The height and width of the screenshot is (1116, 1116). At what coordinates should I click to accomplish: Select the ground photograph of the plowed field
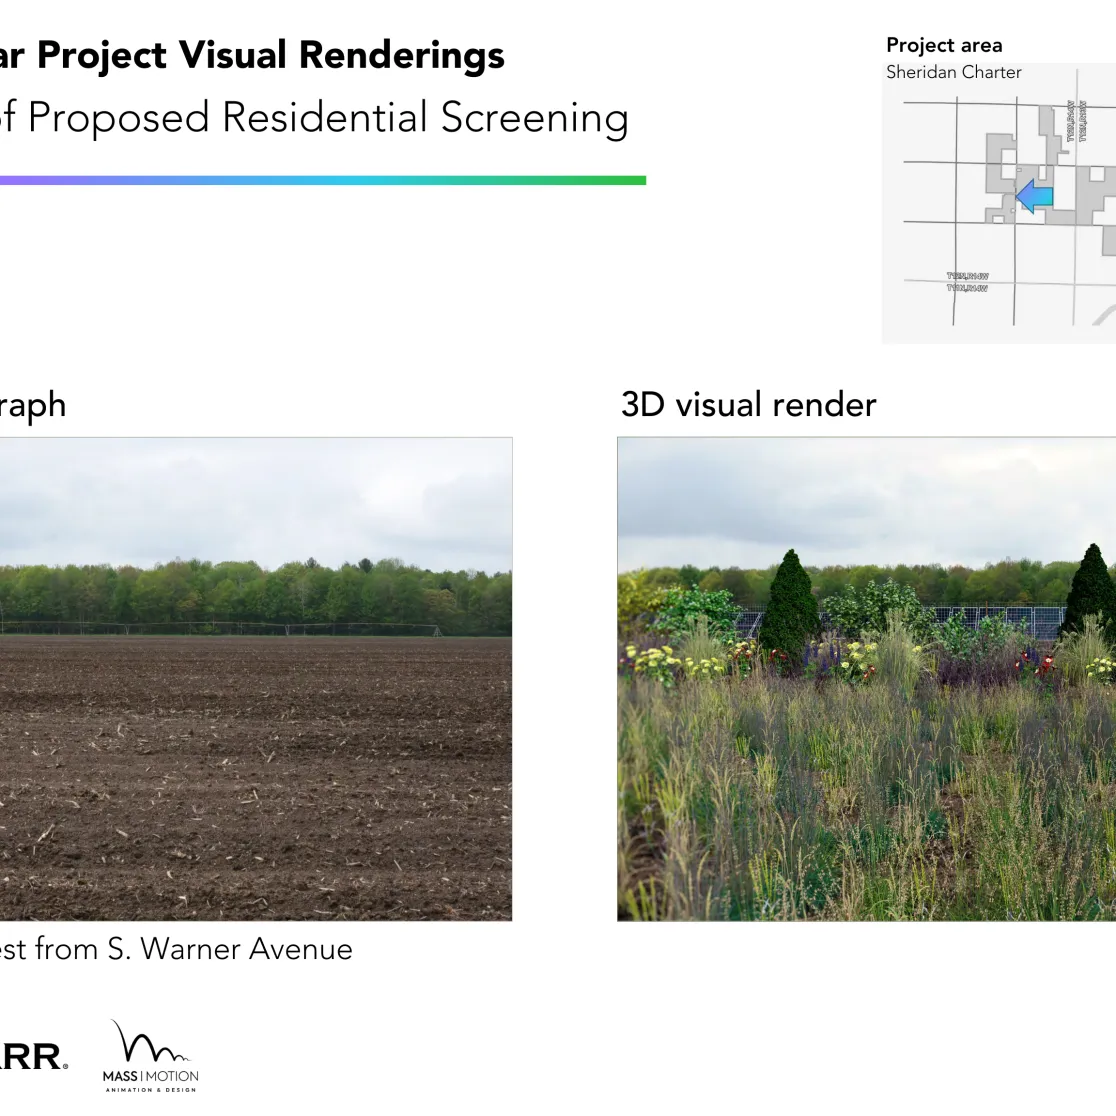tap(250, 675)
